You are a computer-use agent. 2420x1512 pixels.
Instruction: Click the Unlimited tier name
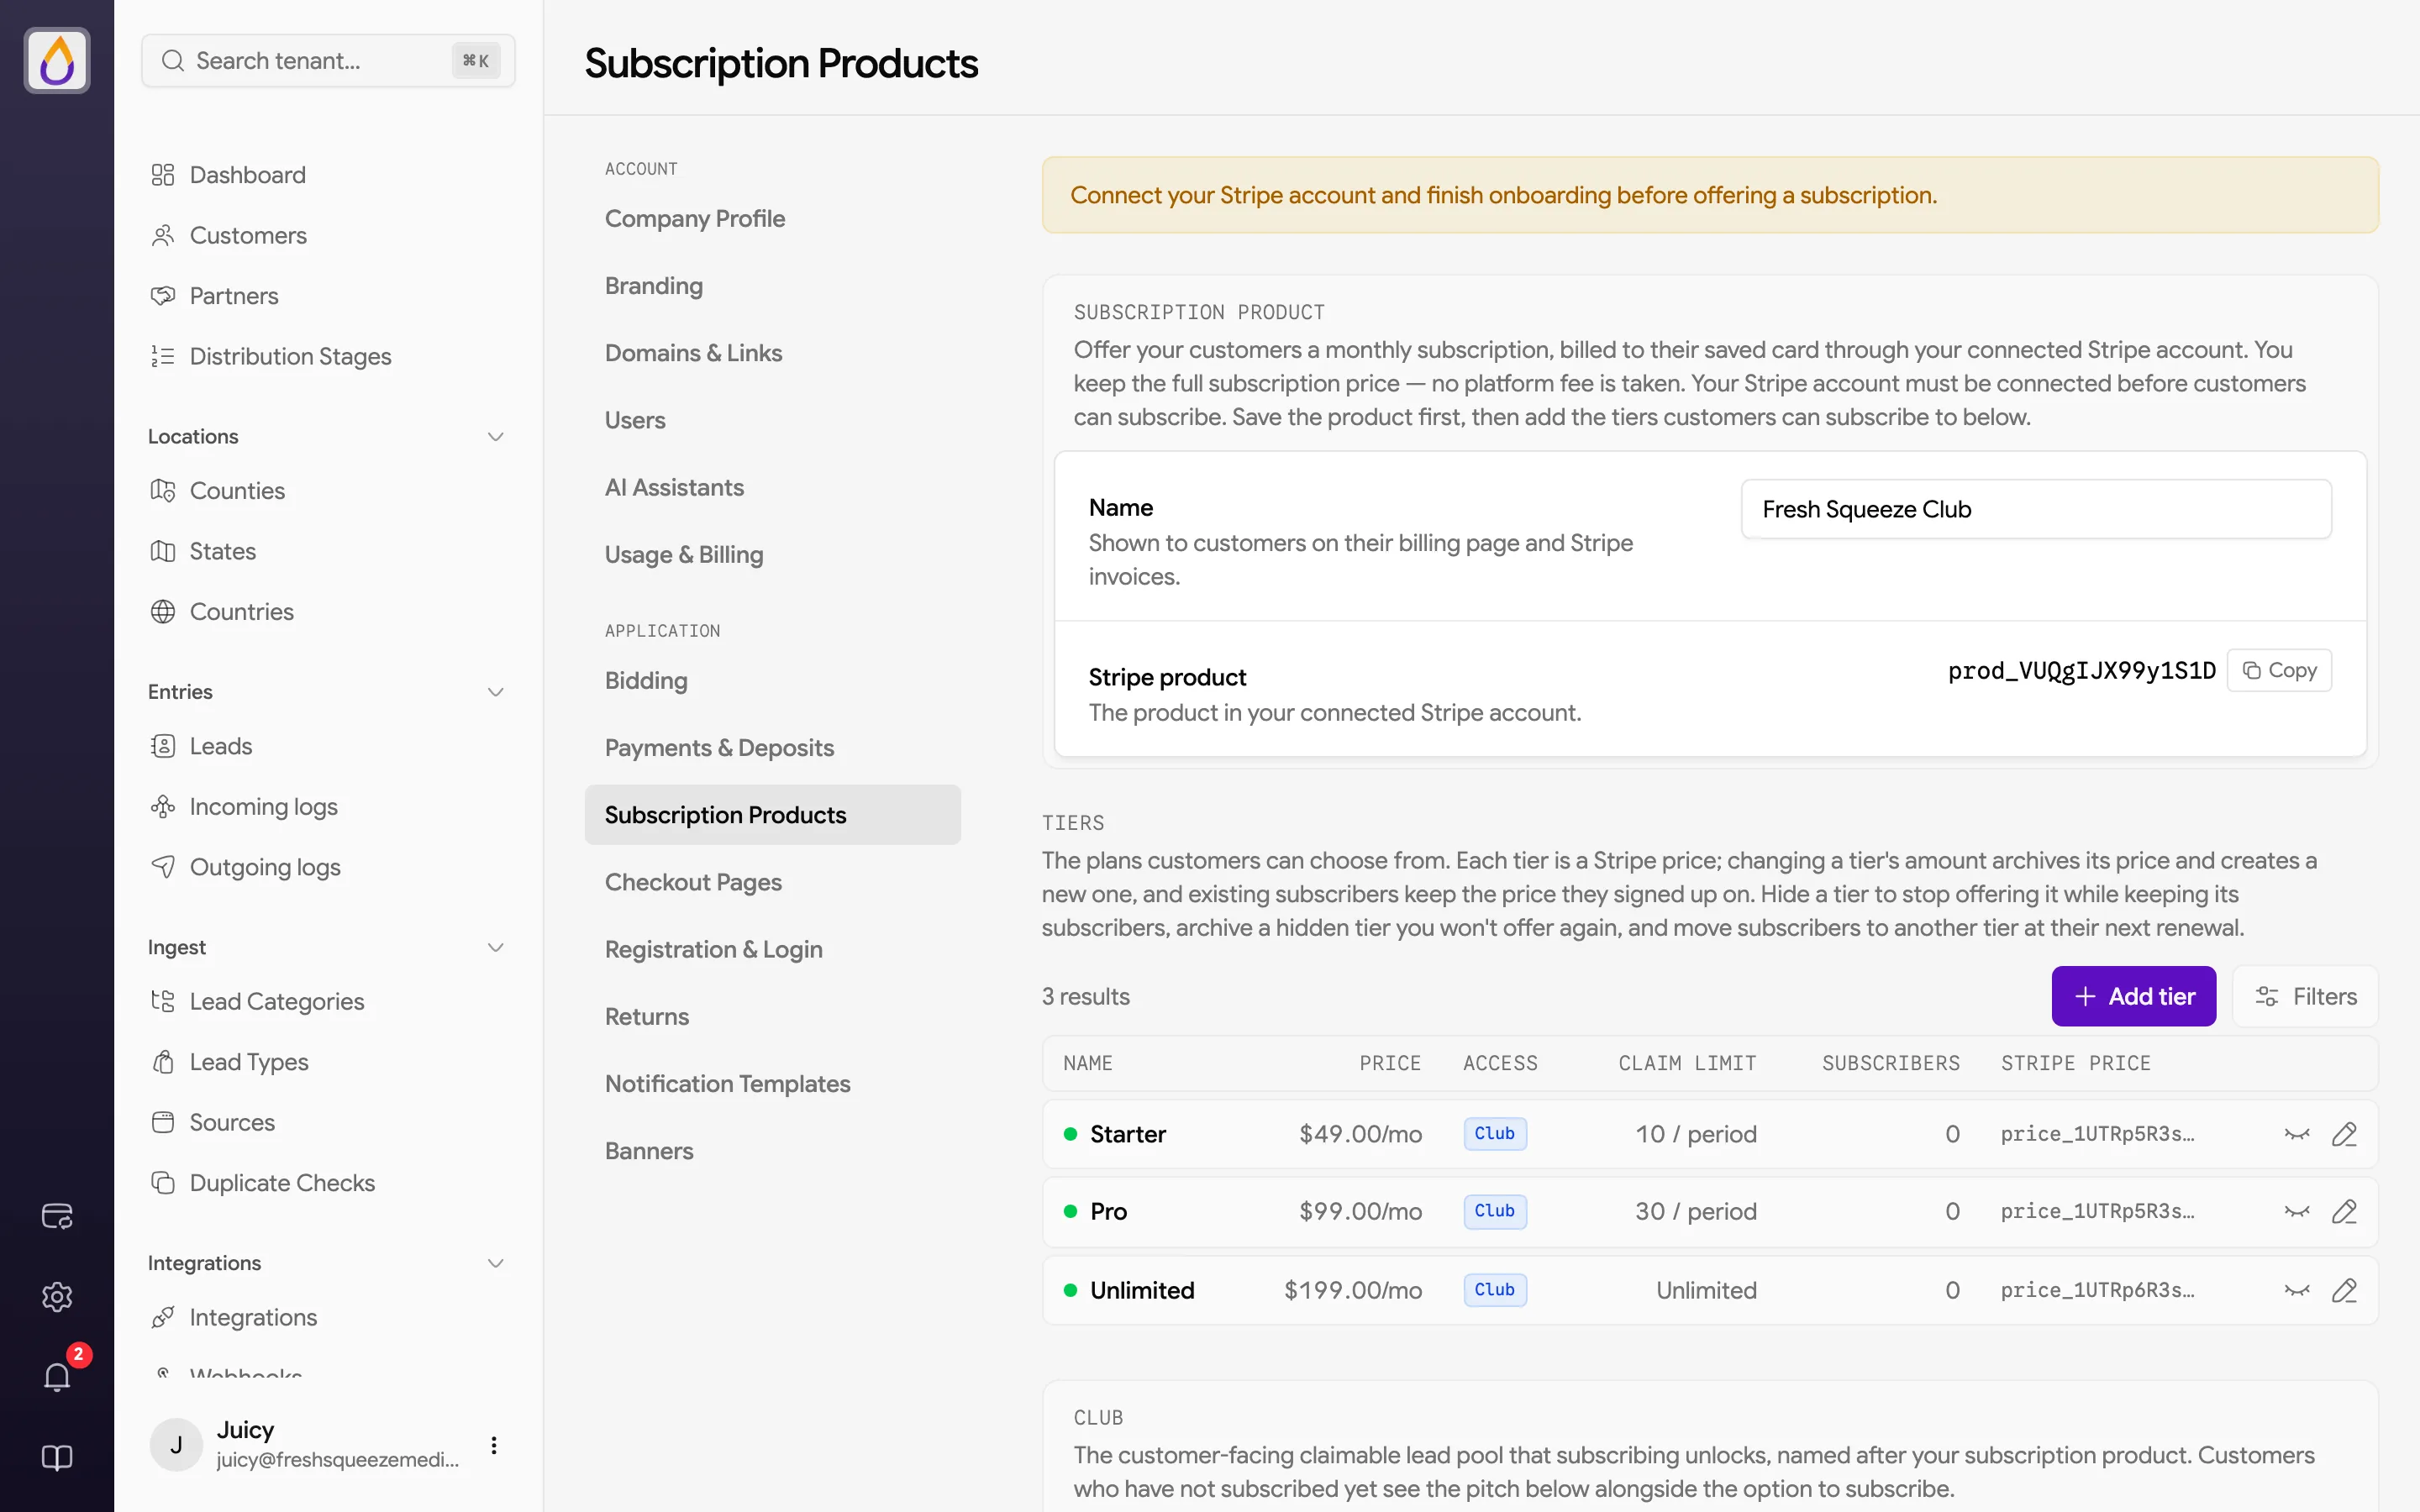pyautogui.click(x=1142, y=1290)
